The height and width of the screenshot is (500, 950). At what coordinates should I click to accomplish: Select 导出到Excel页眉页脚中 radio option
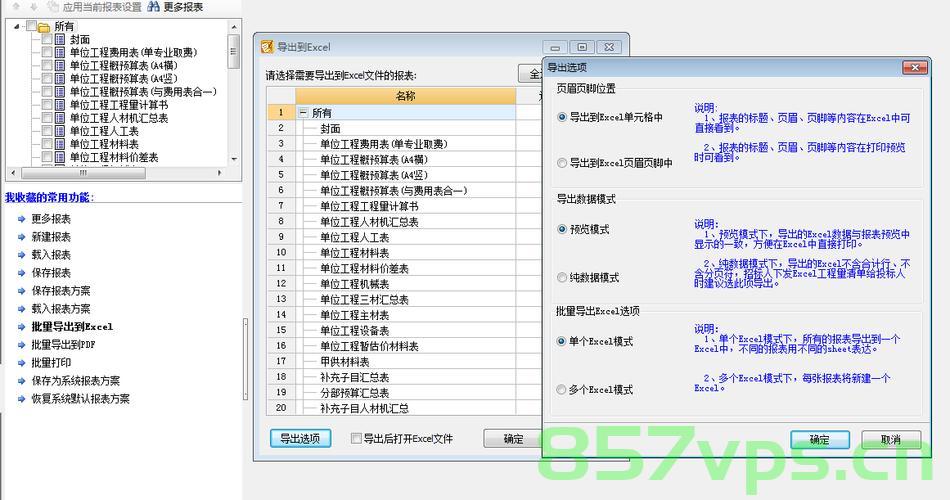[562, 163]
